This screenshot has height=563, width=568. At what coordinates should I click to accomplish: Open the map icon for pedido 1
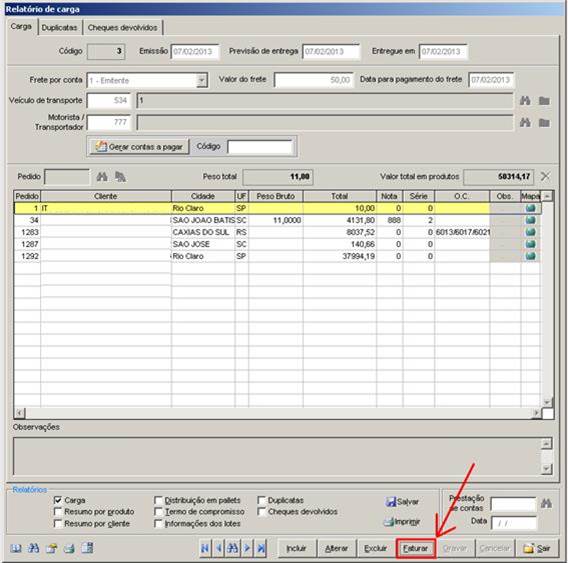coord(530,208)
